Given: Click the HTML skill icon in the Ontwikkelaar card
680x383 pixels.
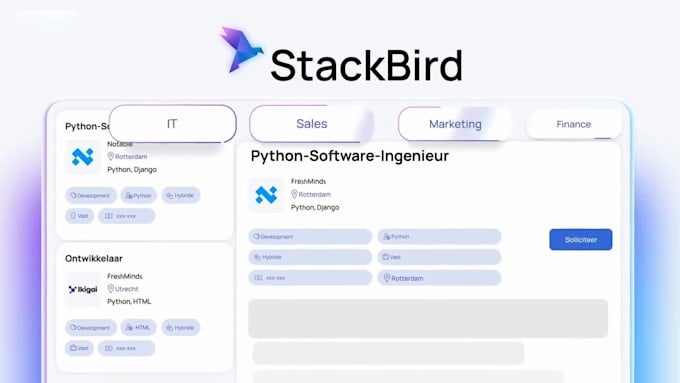Looking at the screenshot, I should click(x=129, y=327).
